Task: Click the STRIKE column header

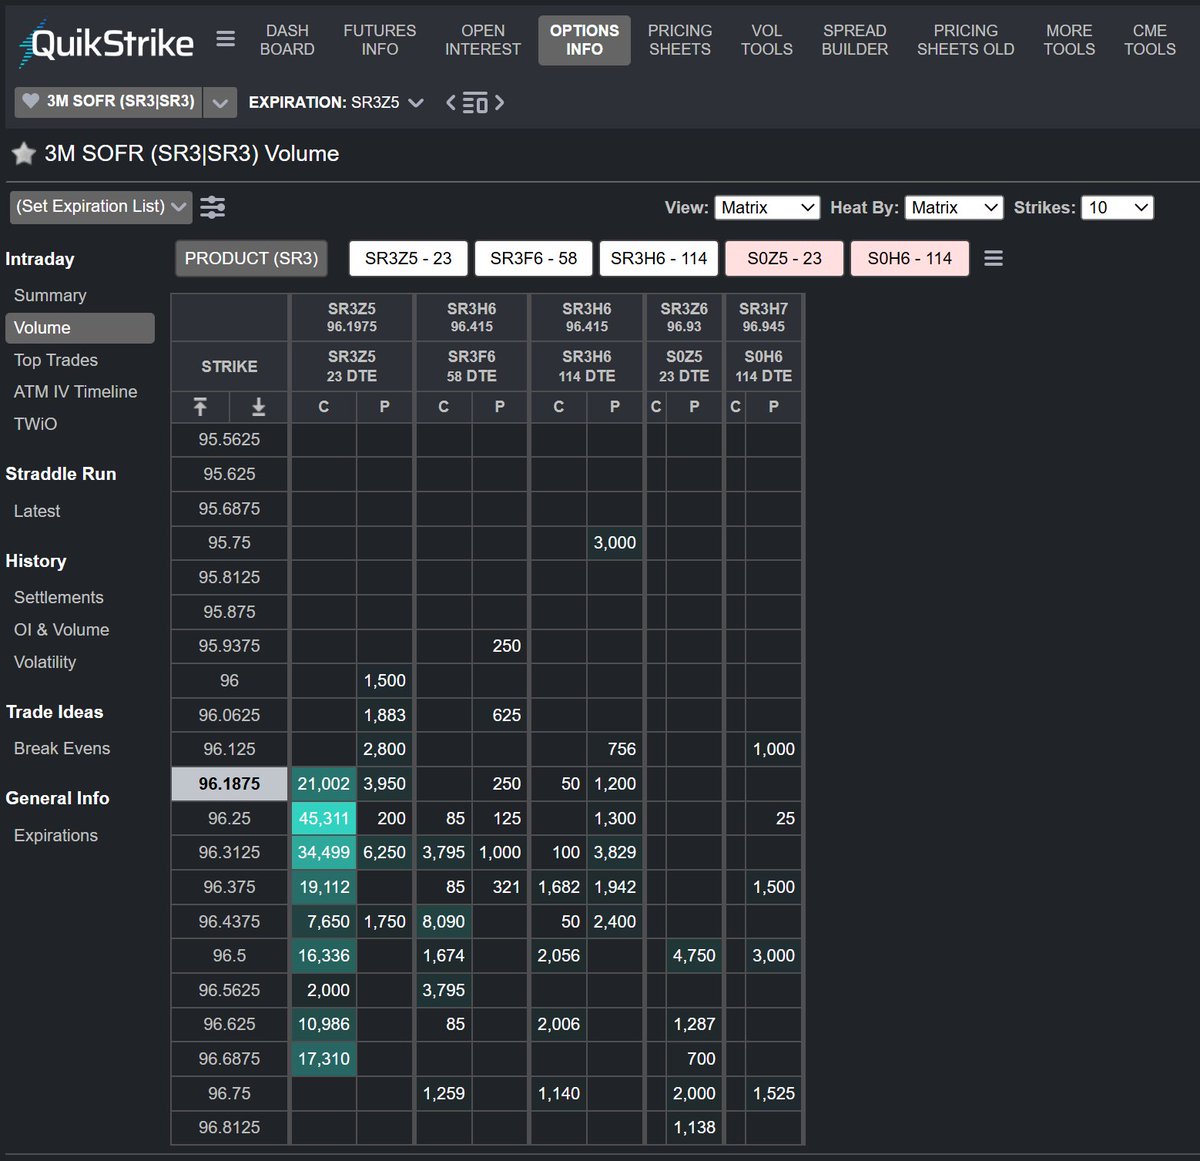Action: [x=229, y=366]
